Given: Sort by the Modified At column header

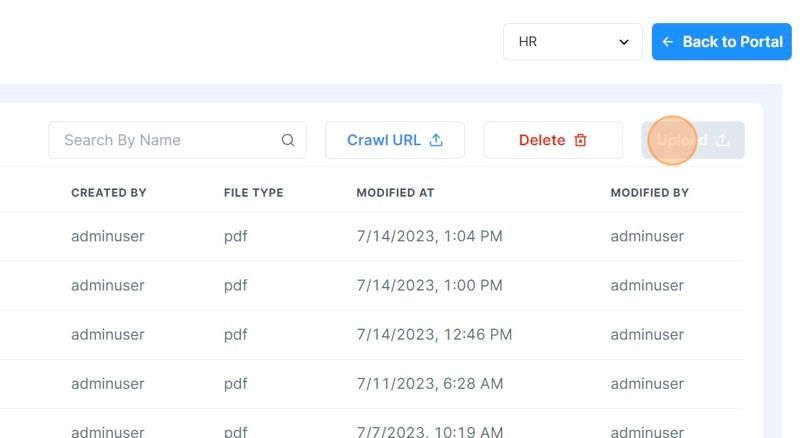Looking at the screenshot, I should point(395,193).
